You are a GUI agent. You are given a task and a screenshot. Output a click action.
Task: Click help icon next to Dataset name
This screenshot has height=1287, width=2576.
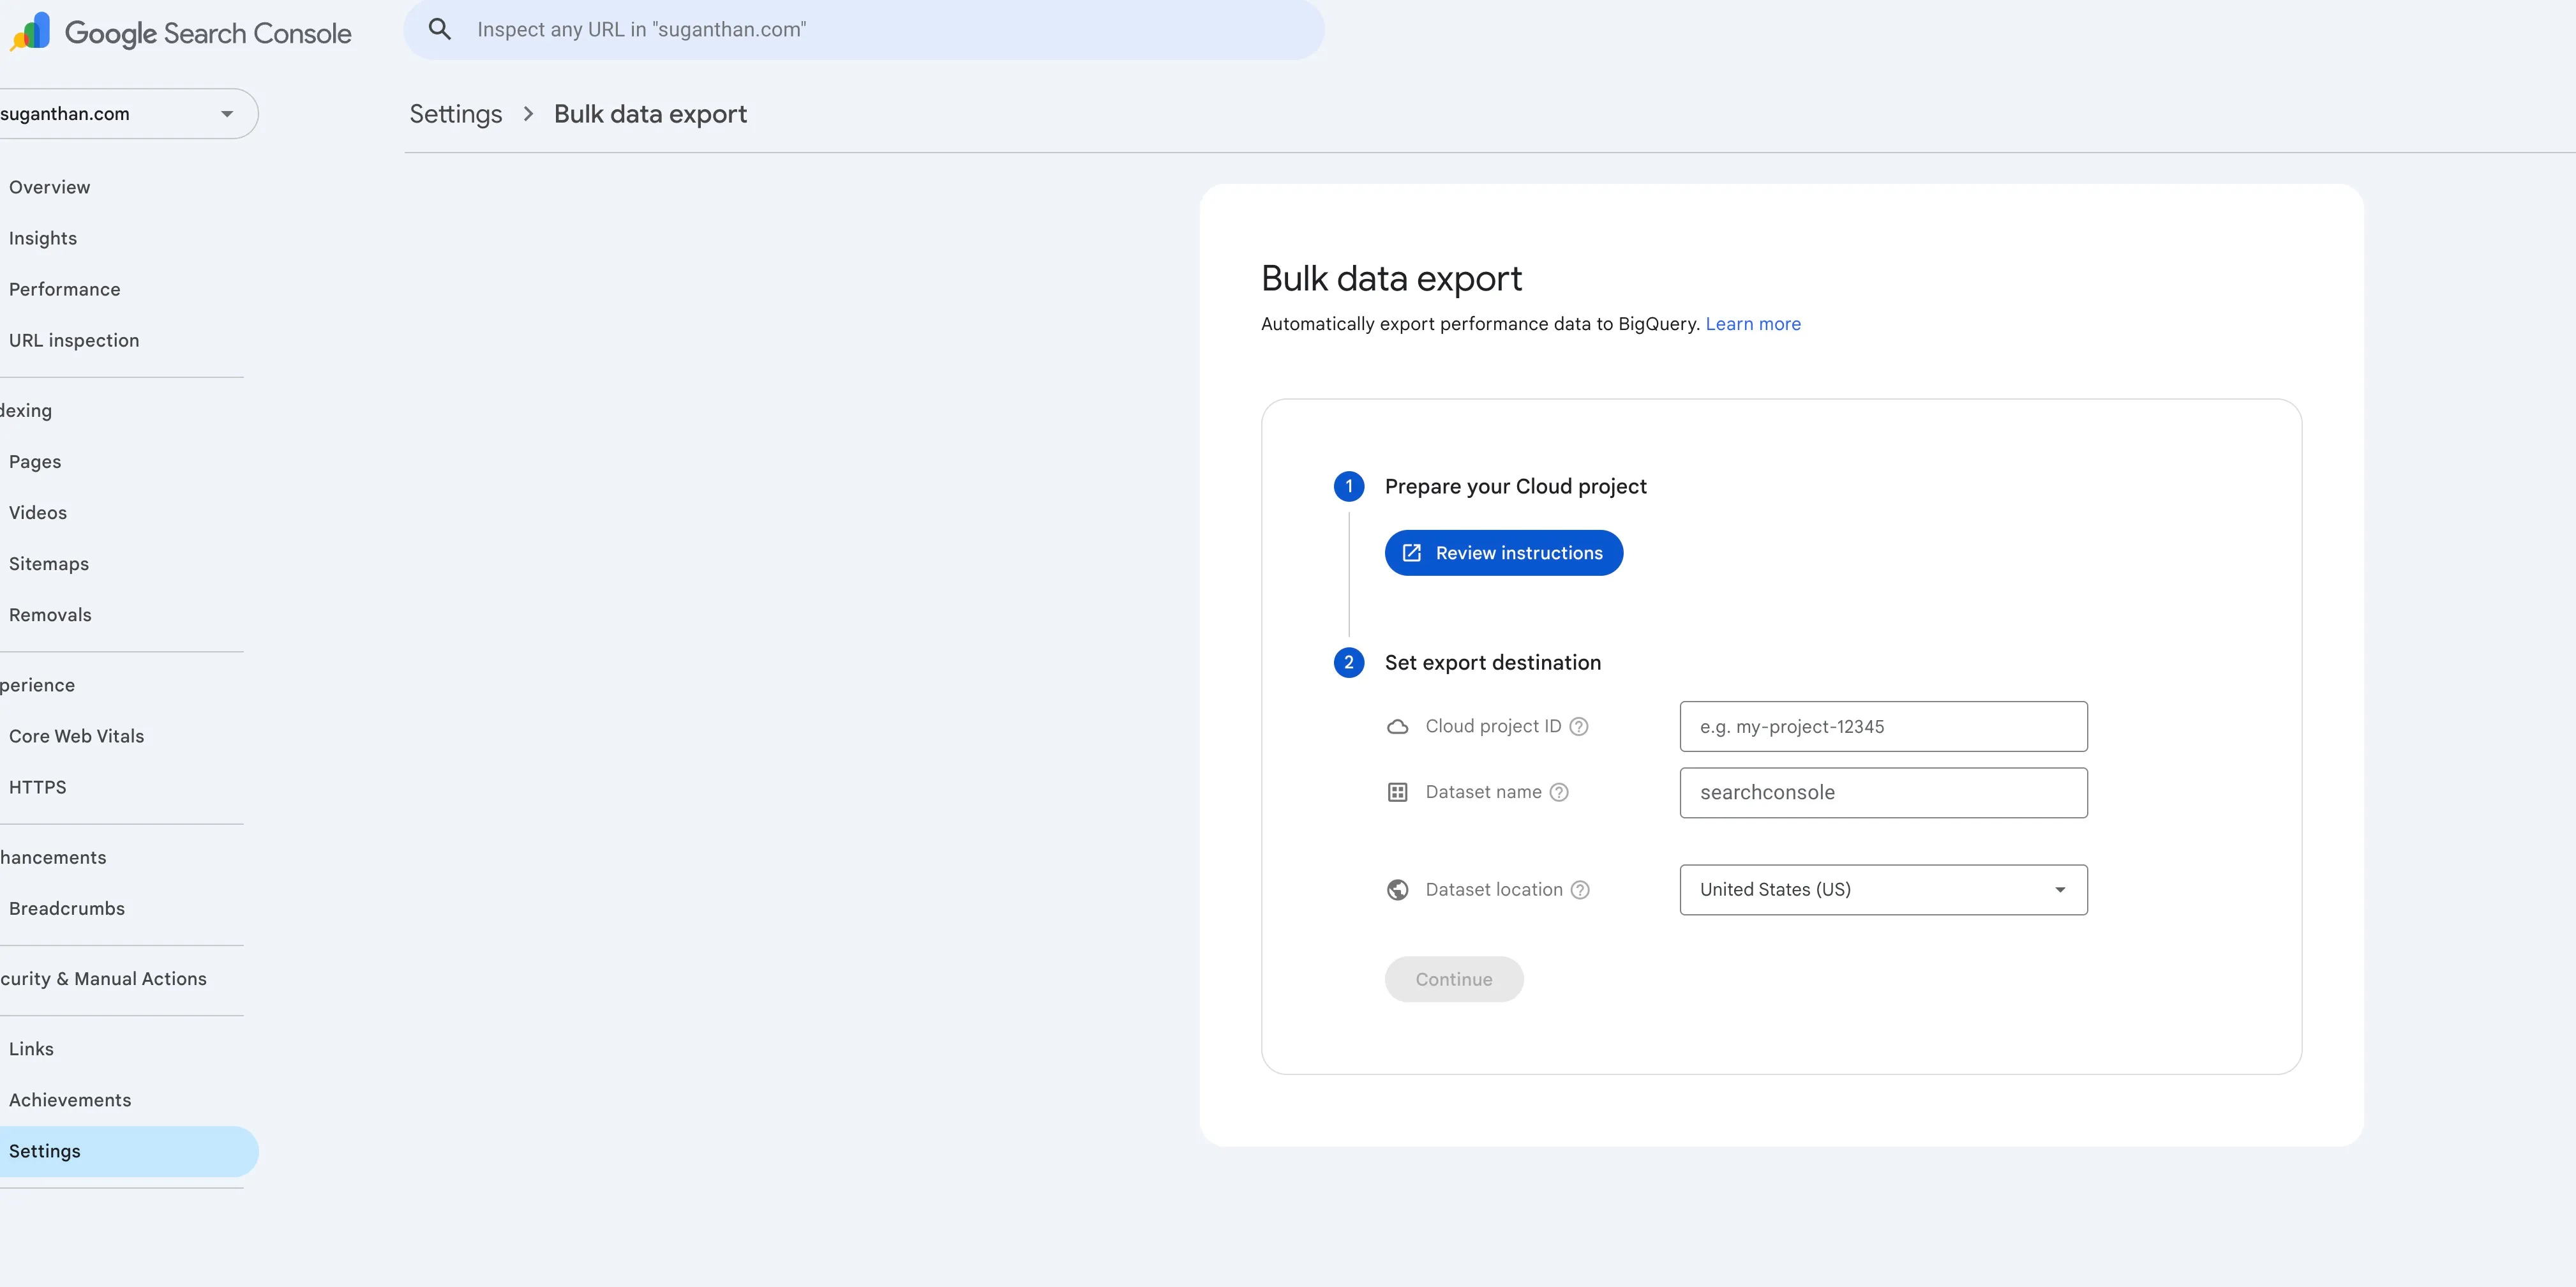click(1559, 792)
